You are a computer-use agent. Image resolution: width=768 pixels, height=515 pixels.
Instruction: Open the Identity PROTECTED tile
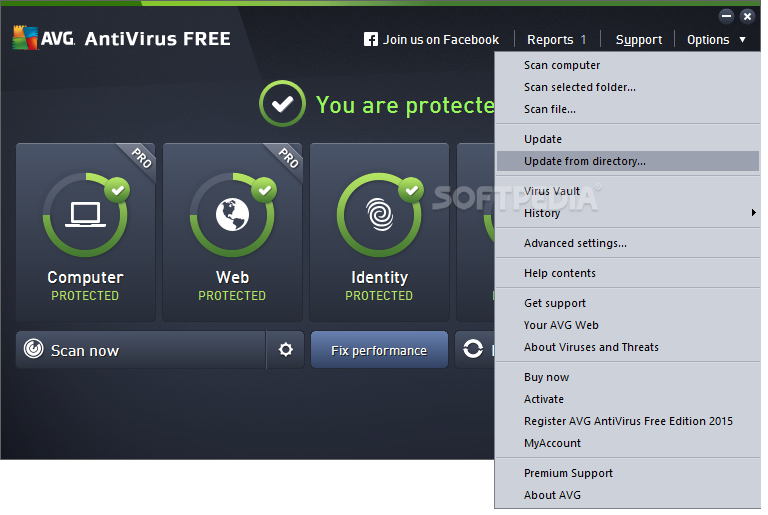380,232
